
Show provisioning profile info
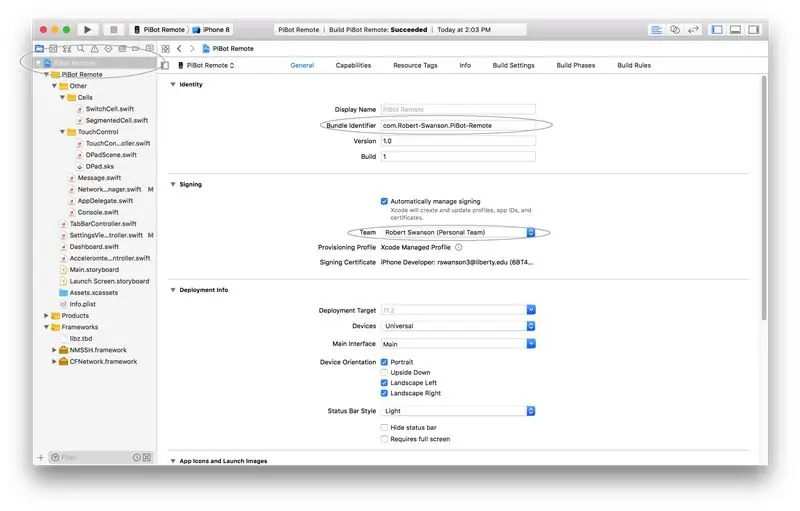coord(459,247)
